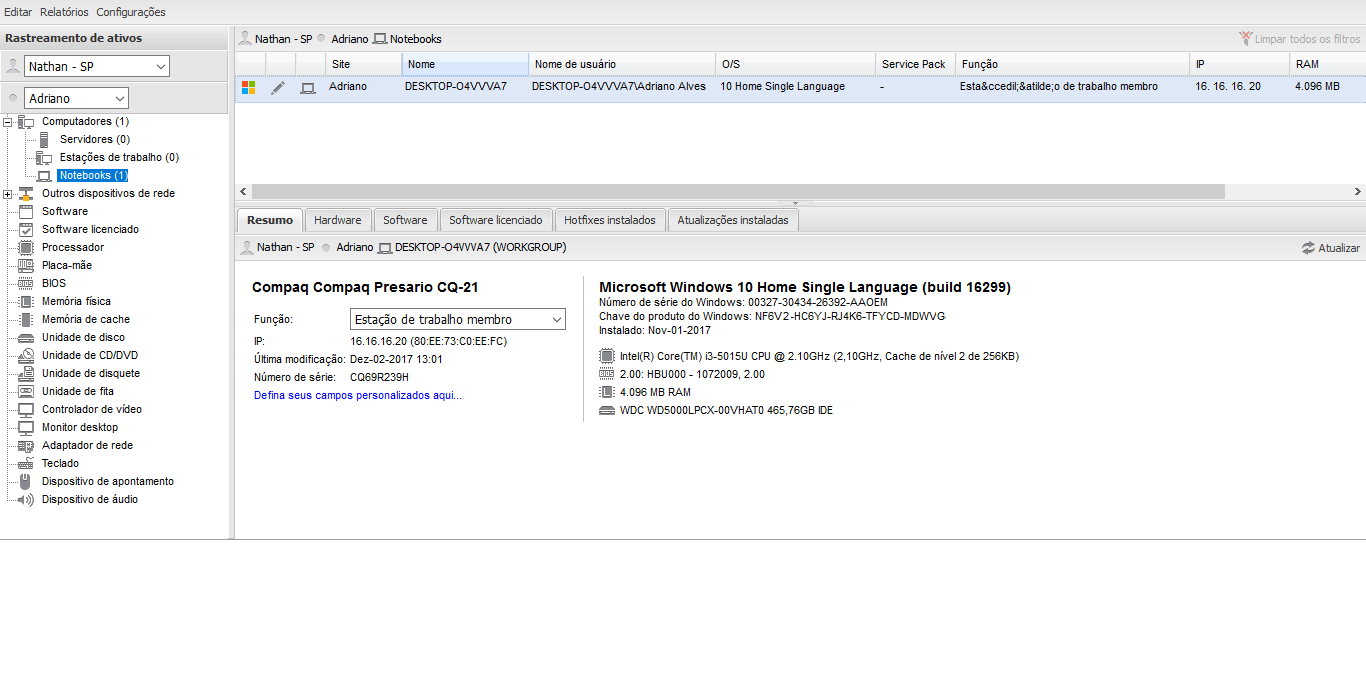The height and width of the screenshot is (690, 1366).
Task: Click the 'Compaq Compaq Presario CQ-21' heading
Action: coord(365,287)
